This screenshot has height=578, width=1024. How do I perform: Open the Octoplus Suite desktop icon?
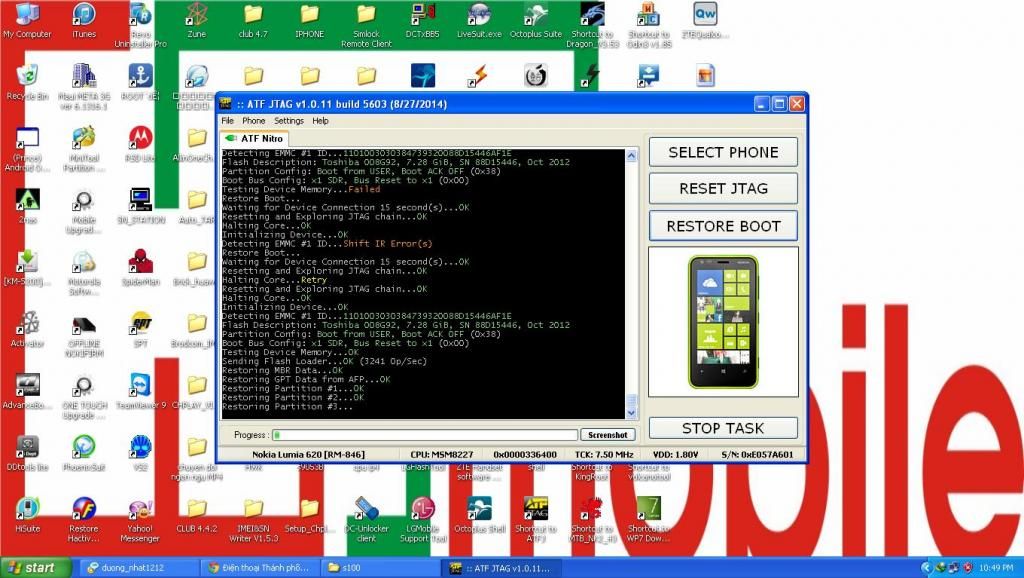[536, 20]
